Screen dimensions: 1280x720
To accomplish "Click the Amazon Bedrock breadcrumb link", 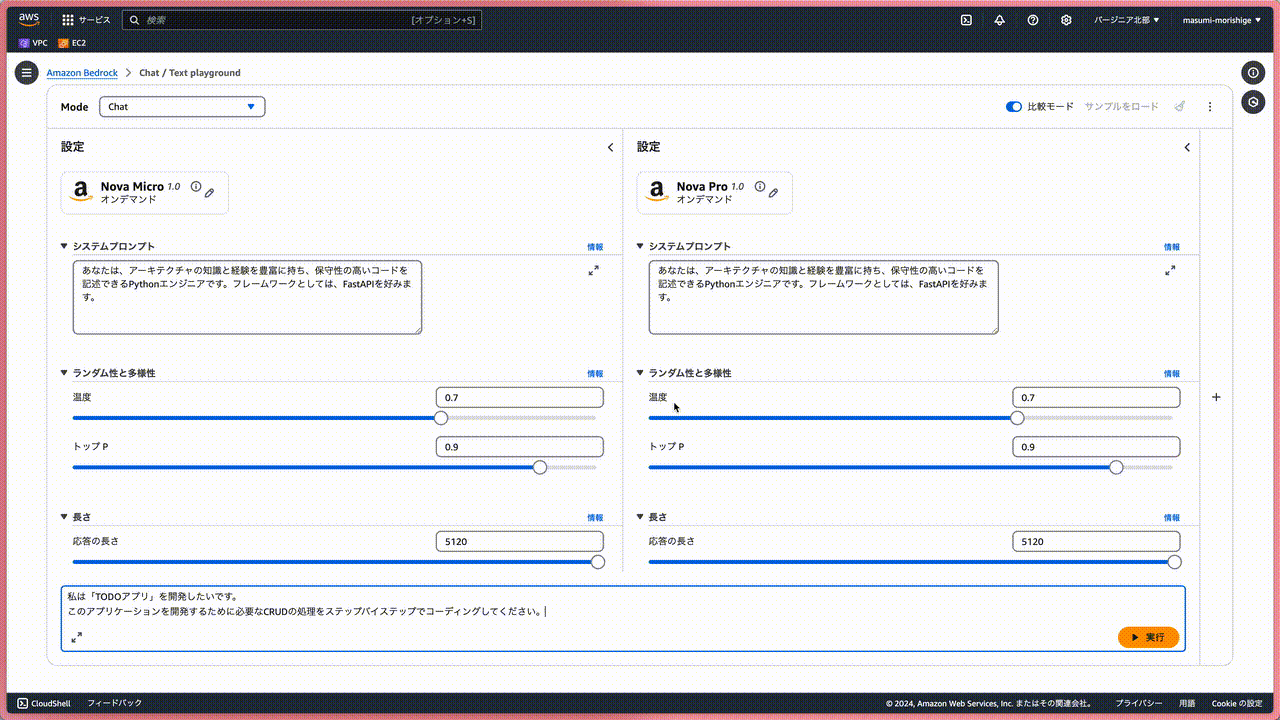I will coord(82,73).
